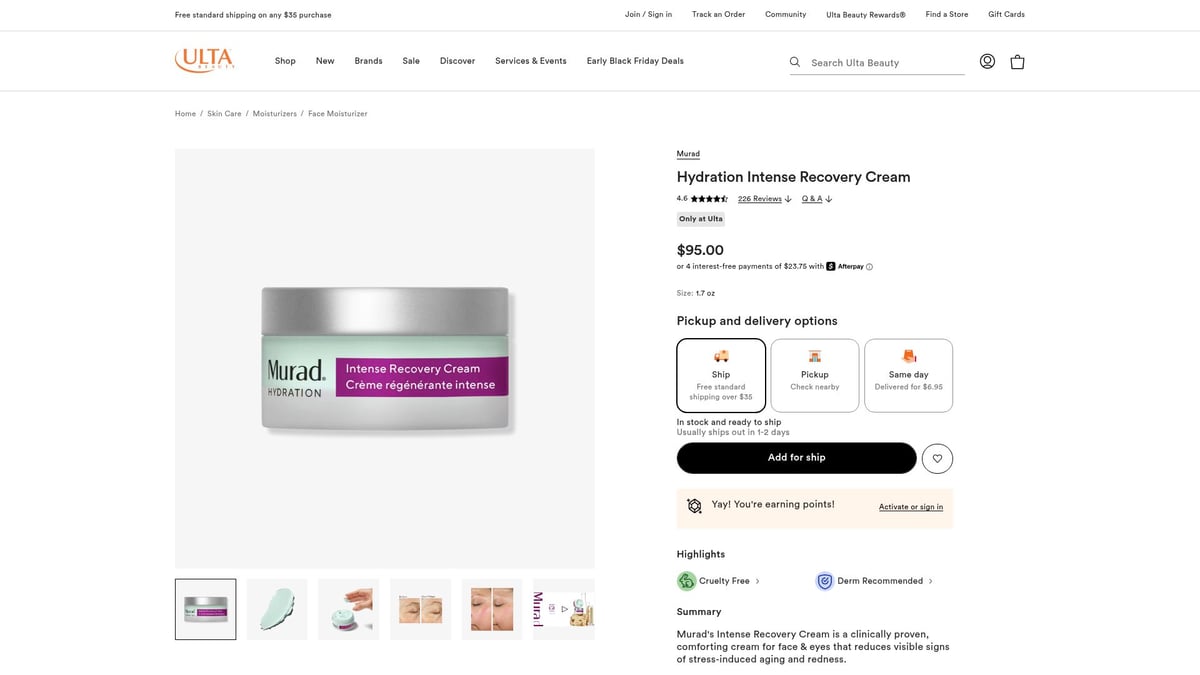Image resolution: width=1200 pixels, height=675 pixels.
Task: Open the Shop menu
Action: coord(285,61)
